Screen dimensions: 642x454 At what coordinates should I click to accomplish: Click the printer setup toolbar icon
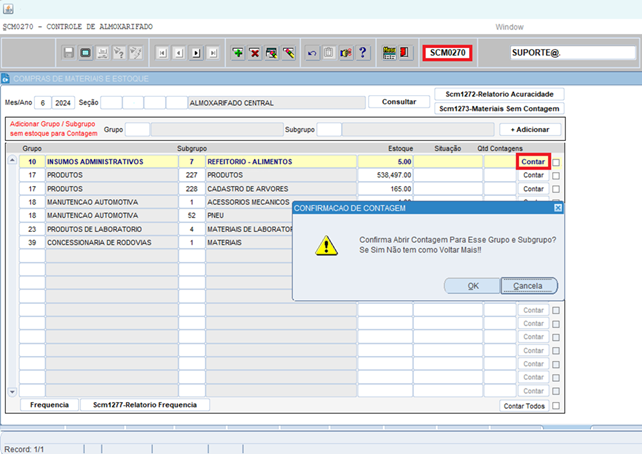(x=102, y=53)
